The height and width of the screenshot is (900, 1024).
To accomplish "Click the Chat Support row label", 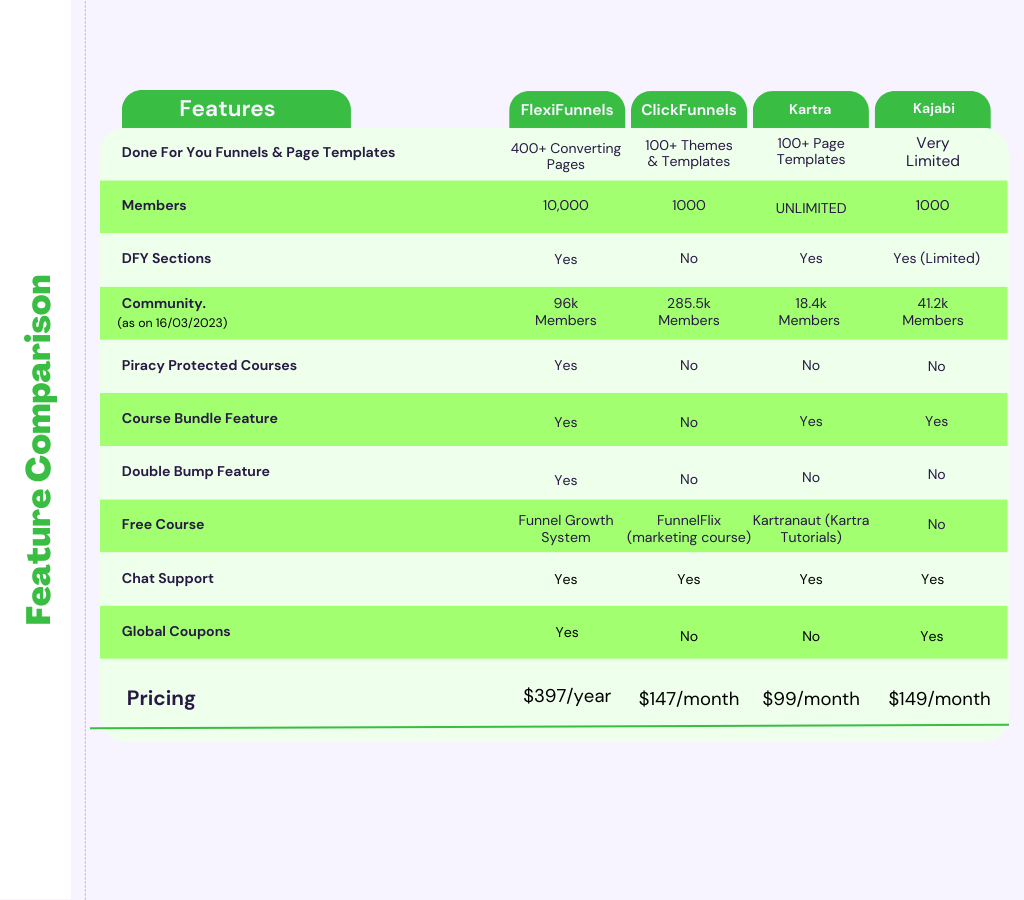I will coord(168,578).
